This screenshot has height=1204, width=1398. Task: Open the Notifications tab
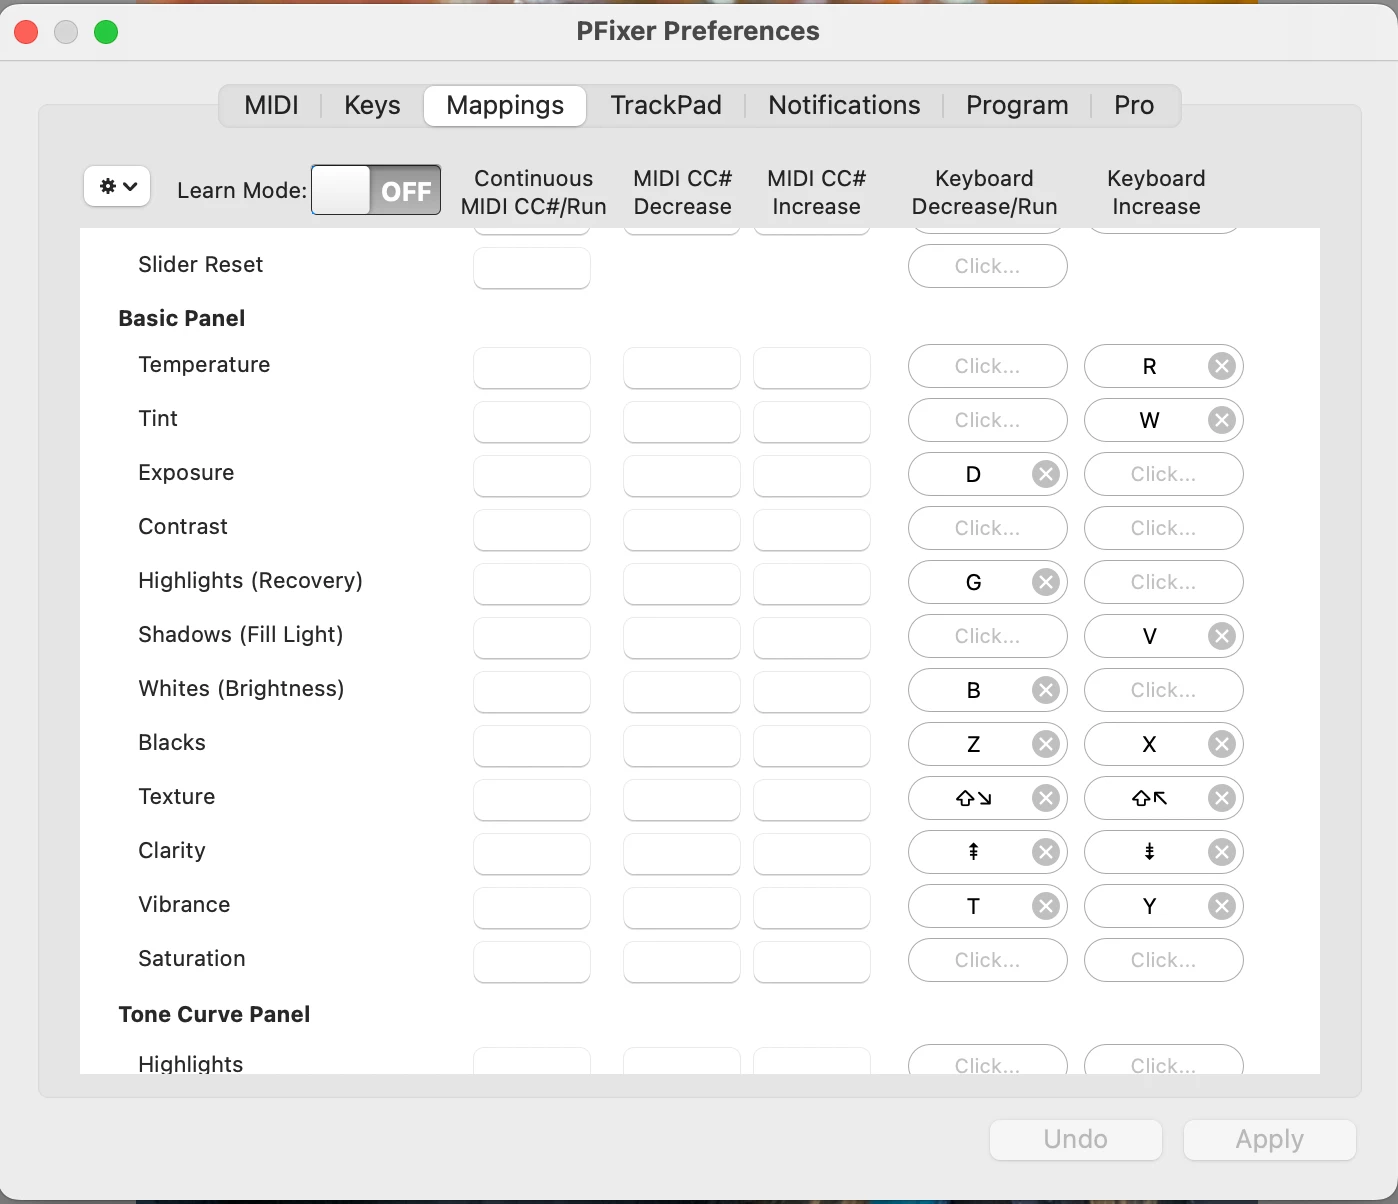point(844,105)
